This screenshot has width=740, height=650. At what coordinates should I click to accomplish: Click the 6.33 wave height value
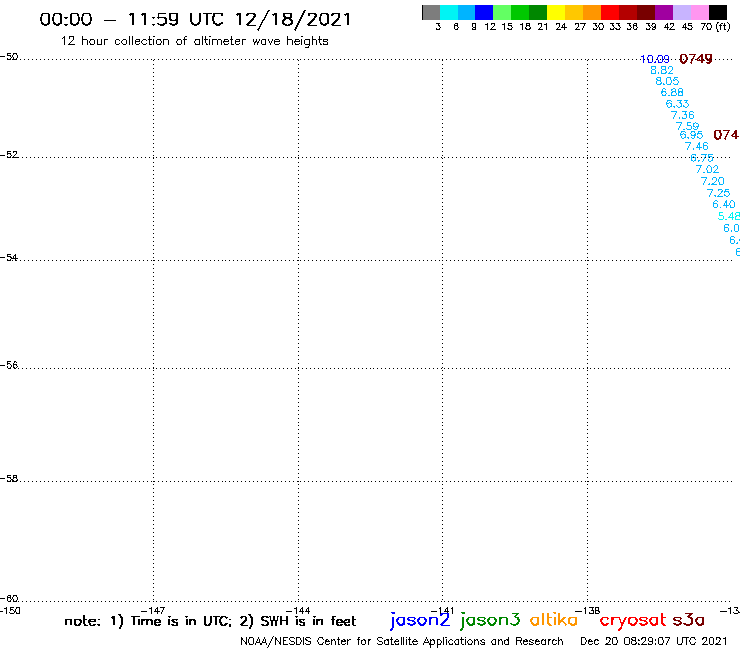pyautogui.click(x=677, y=104)
